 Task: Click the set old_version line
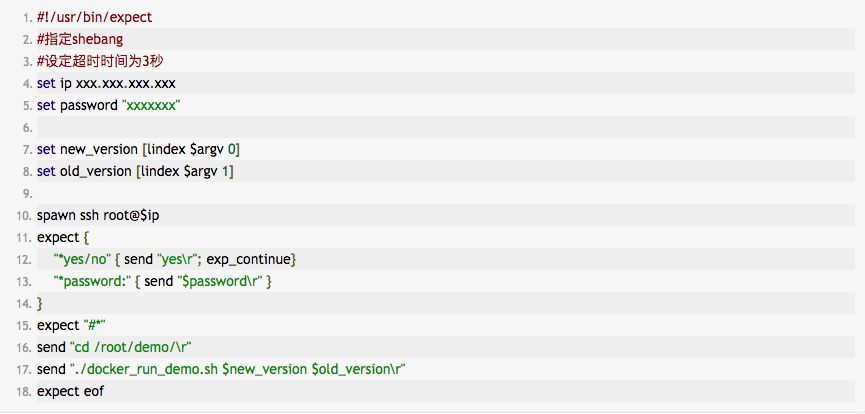pos(135,172)
